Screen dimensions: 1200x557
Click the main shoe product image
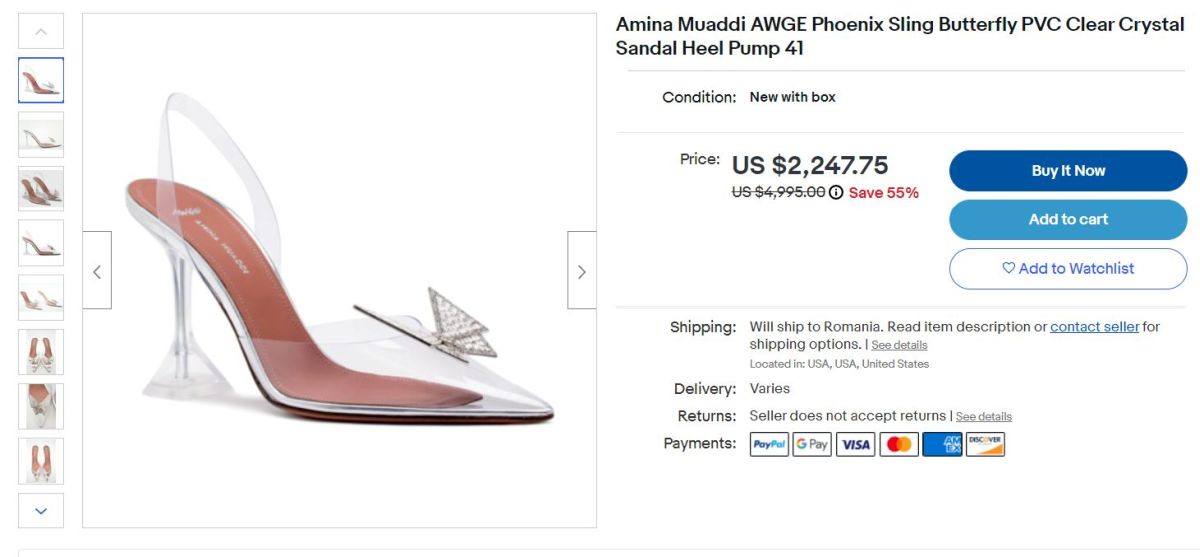pyautogui.click(x=340, y=270)
